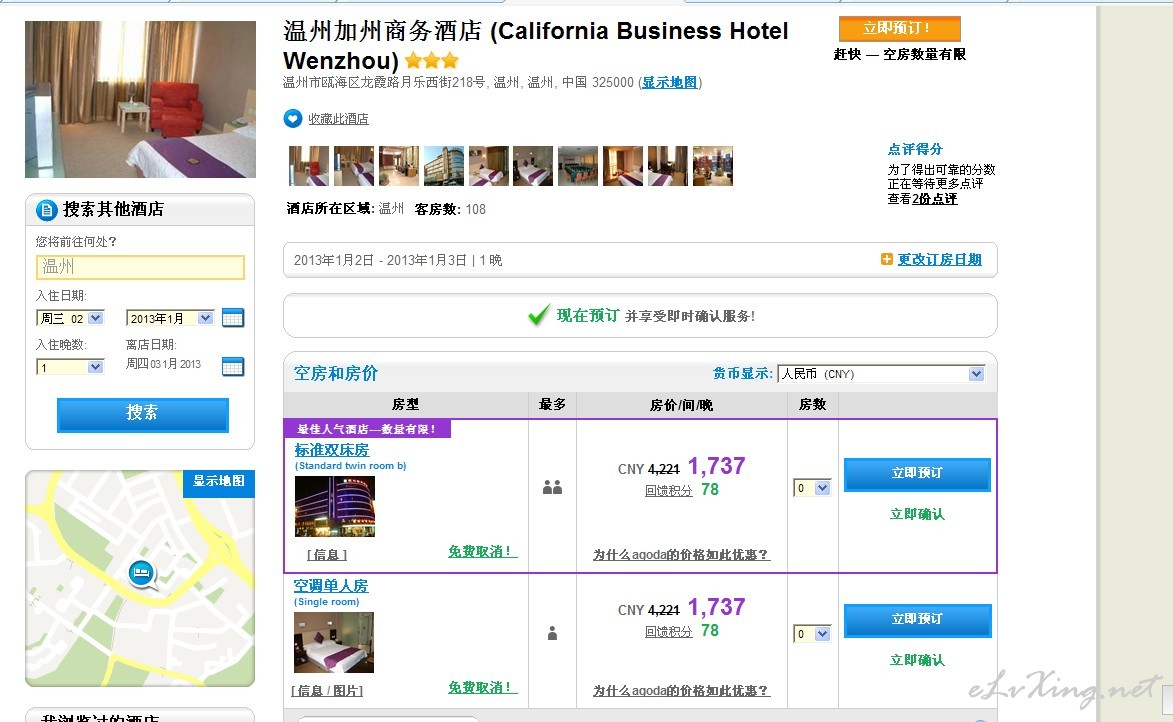Click the plus icon beside 更改订房日期

coord(886,259)
